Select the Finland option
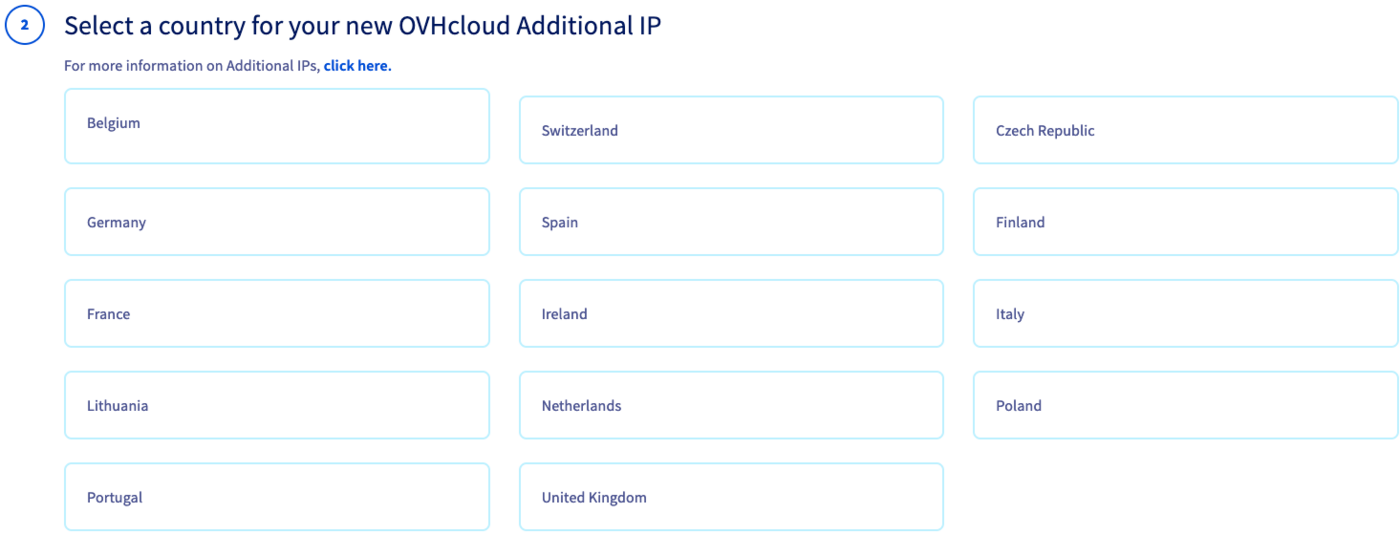The width and height of the screenshot is (1400, 535). [x=1185, y=222]
